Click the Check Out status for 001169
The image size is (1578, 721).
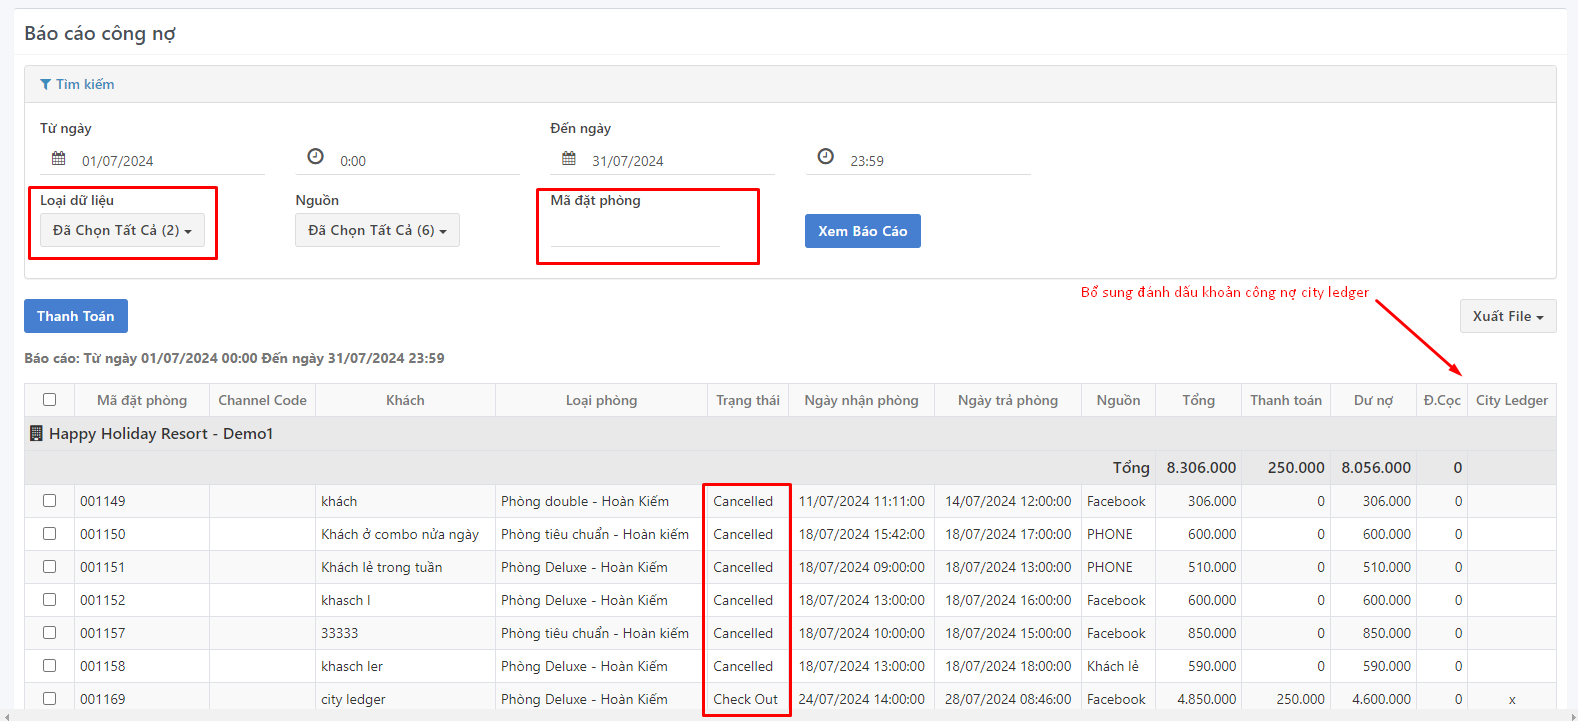point(745,699)
